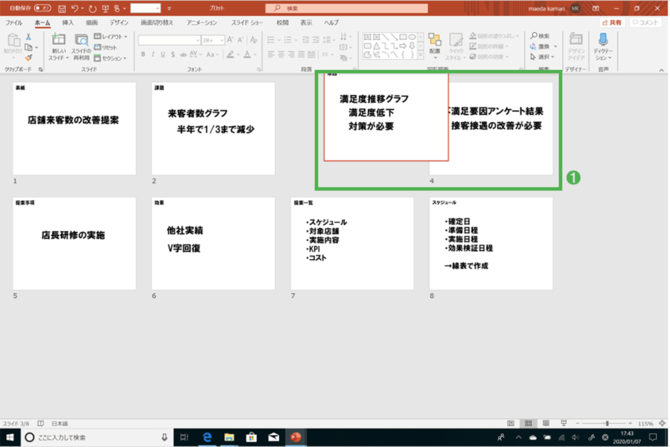670x447 pixels.
Task: Click the ribbon display options icon
Action: point(596,9)
